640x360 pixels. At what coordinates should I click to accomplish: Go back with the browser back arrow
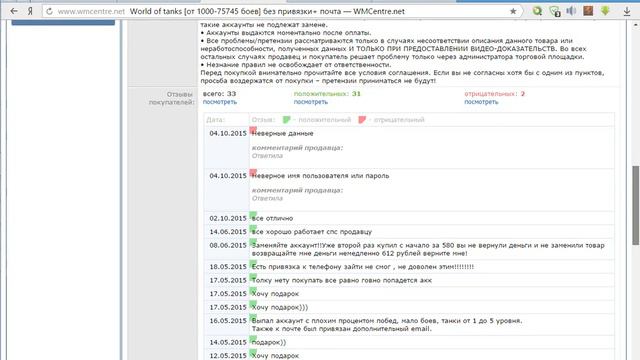click(x=13, y=11)
